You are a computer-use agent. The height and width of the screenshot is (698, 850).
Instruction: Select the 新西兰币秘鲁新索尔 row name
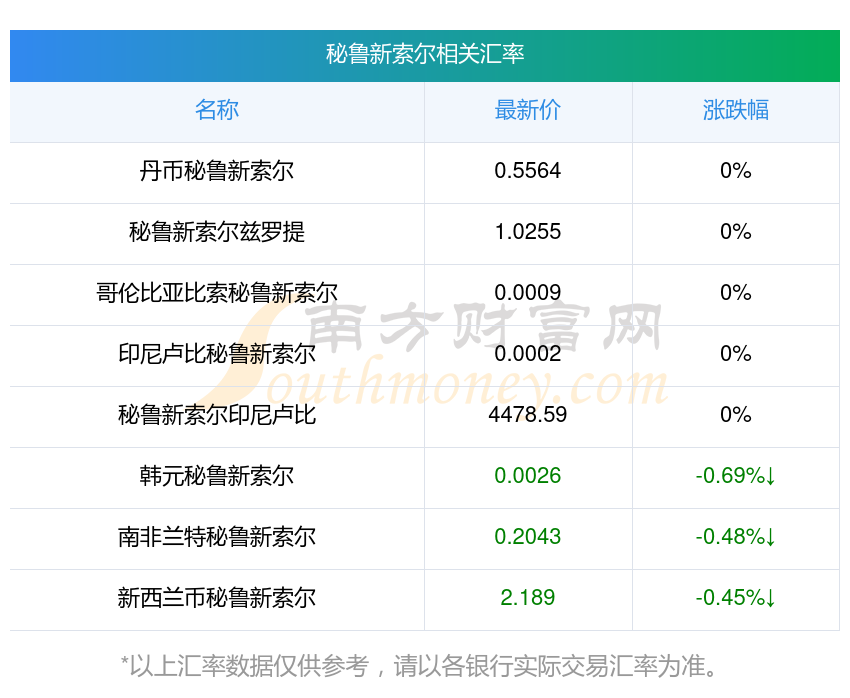click(217, 598)
